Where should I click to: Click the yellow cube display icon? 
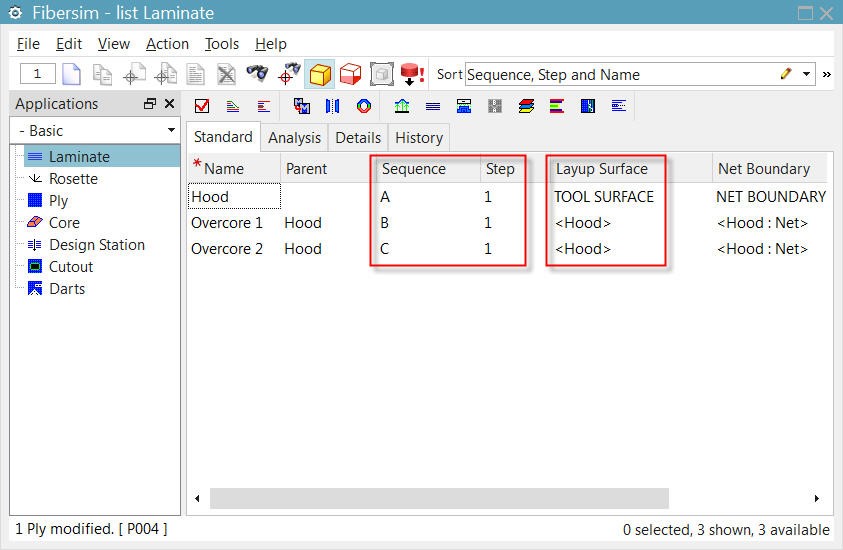pos(320,74)
